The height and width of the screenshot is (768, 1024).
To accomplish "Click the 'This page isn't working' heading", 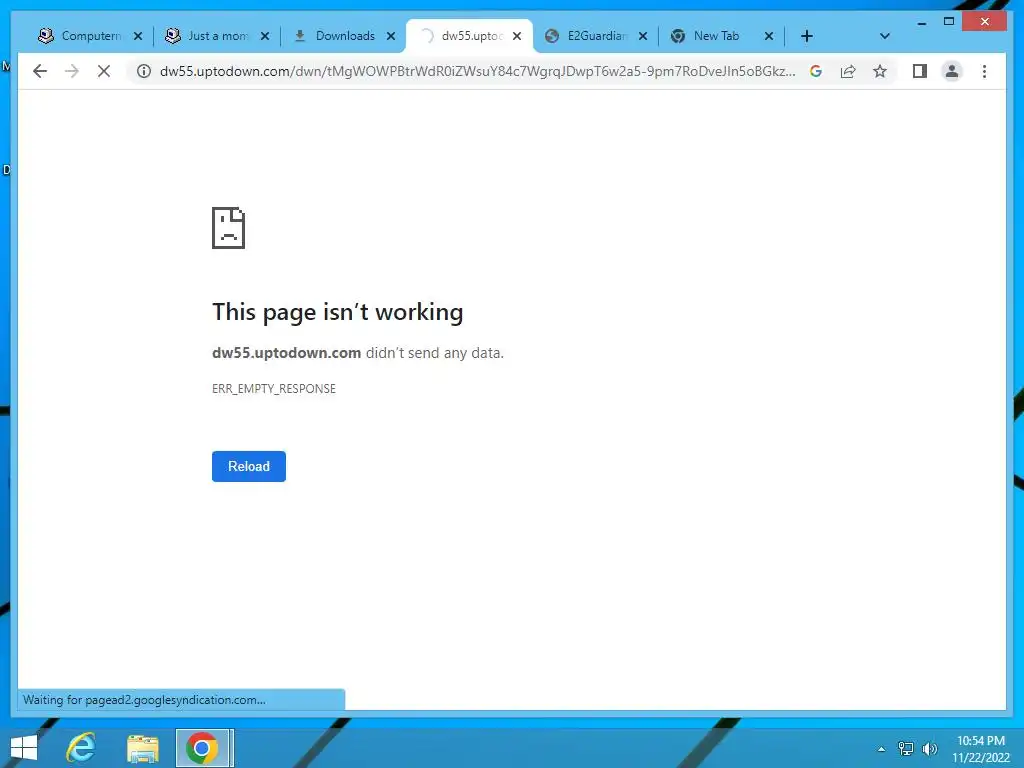I will [x=338, y=312].
